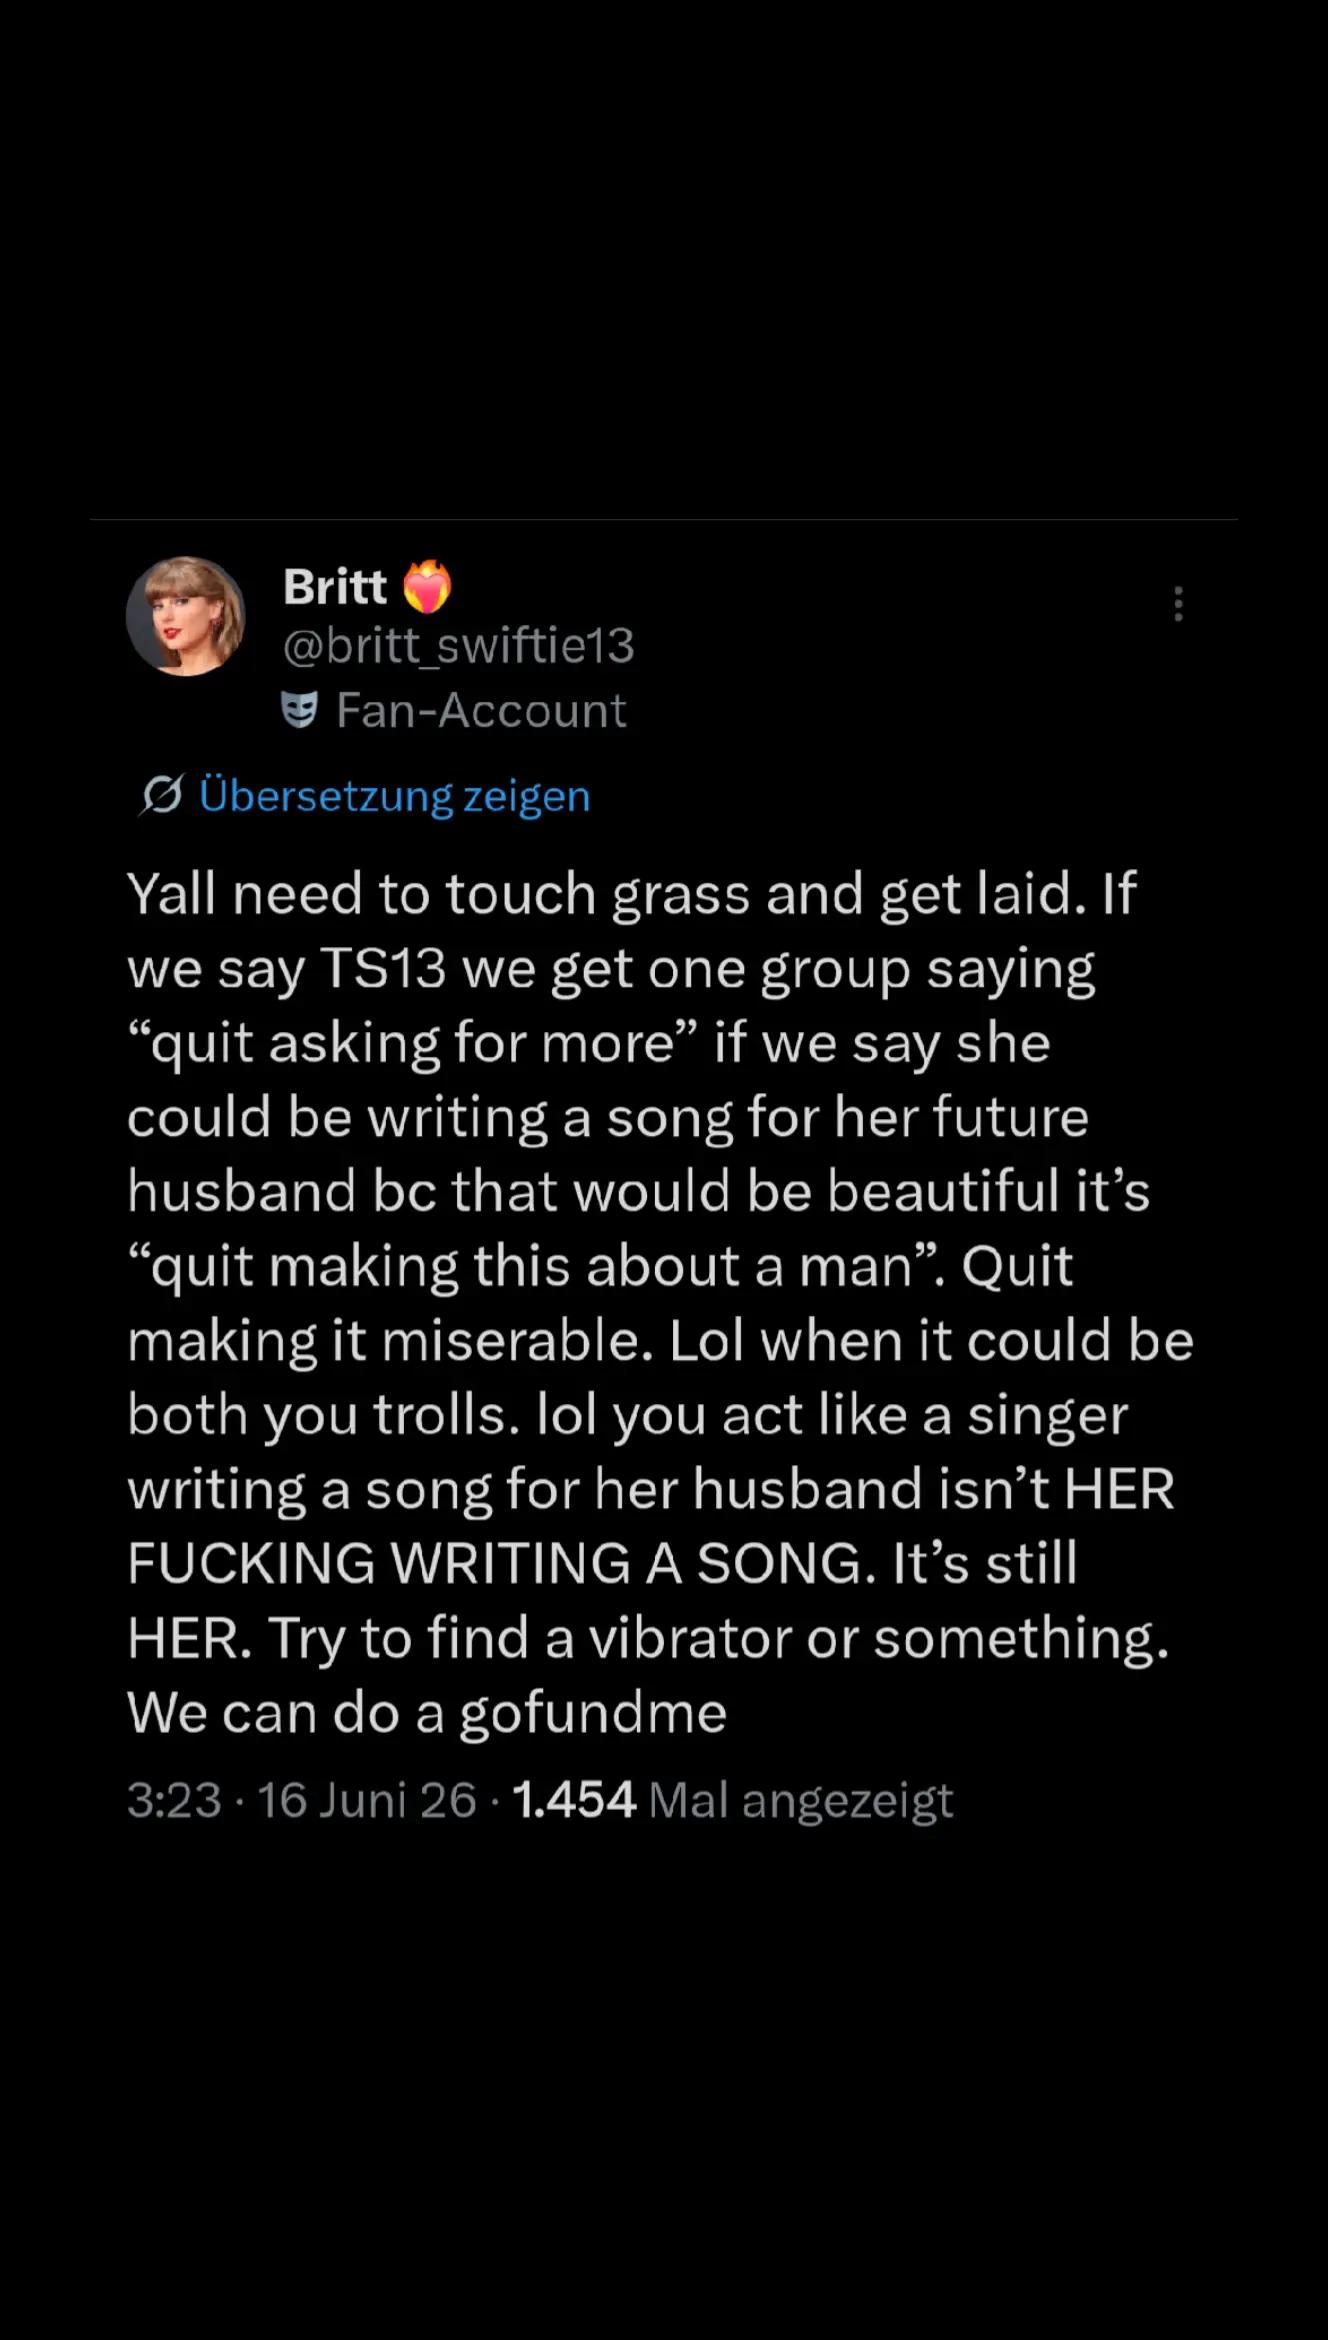
Task: Open the @britt_swiftie13 handle
Action: pos(459,646)
